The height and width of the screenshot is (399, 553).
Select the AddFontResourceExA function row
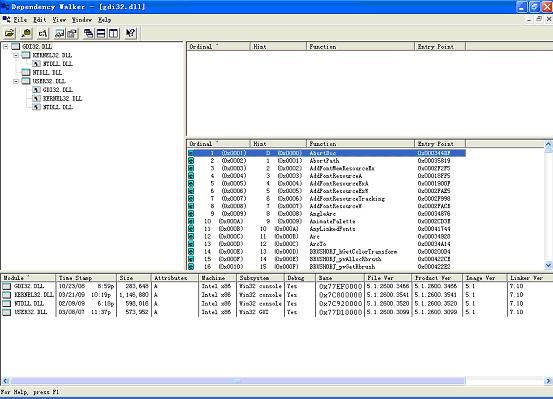coord(327,183)
